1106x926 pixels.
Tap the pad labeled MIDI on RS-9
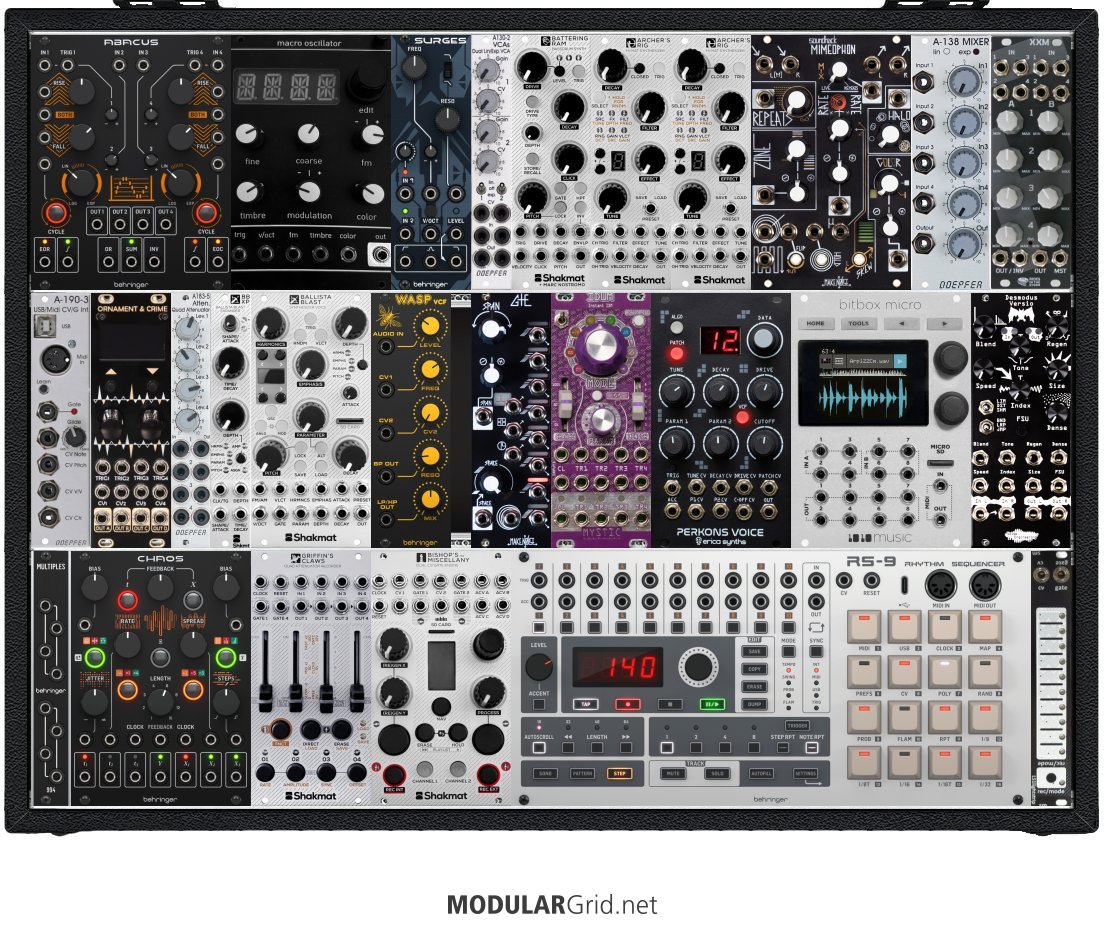click(x=863, y=626)
